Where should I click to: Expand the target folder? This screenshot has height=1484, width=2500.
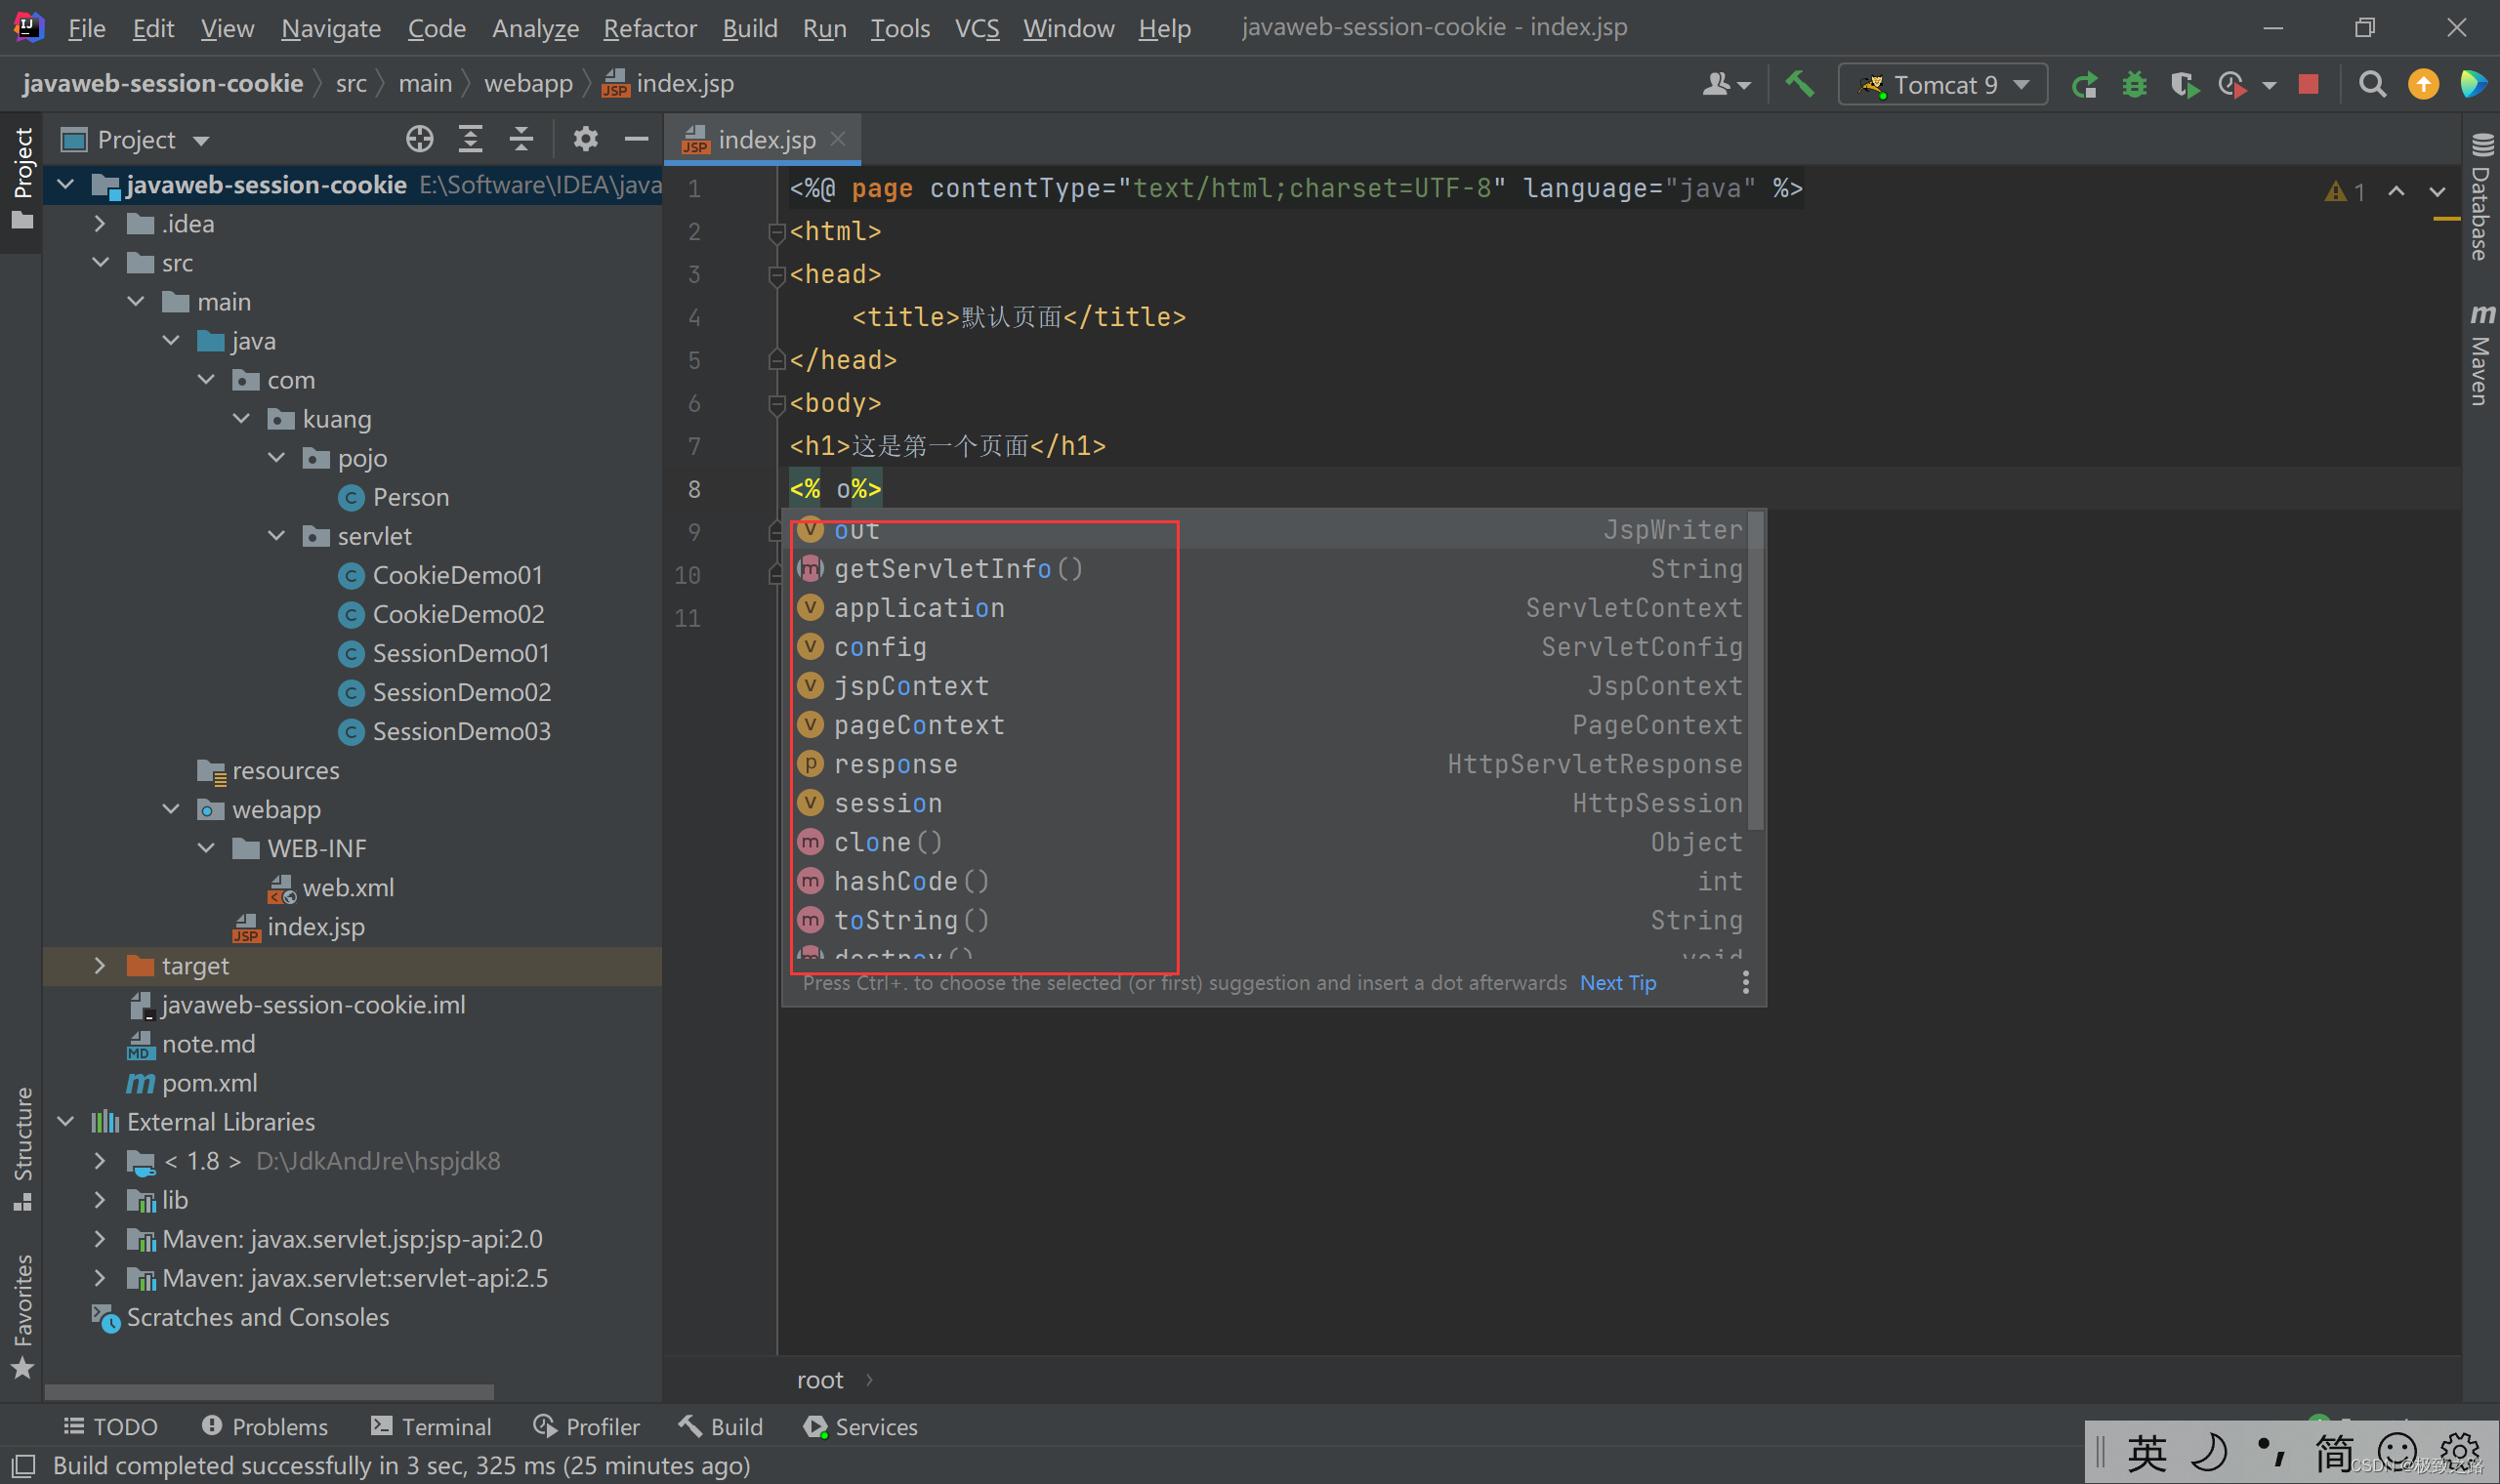click(100, 966)
